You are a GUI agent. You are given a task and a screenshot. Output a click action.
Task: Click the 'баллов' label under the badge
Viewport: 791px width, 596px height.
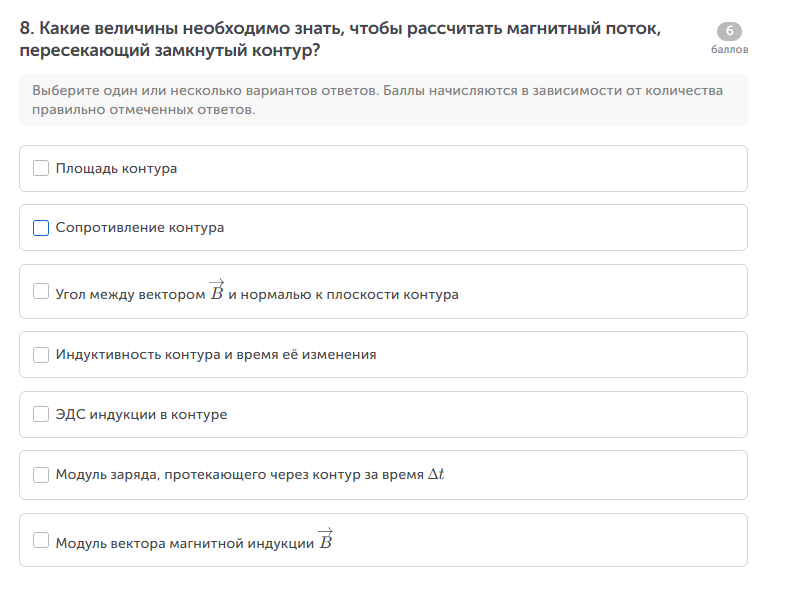729,49
